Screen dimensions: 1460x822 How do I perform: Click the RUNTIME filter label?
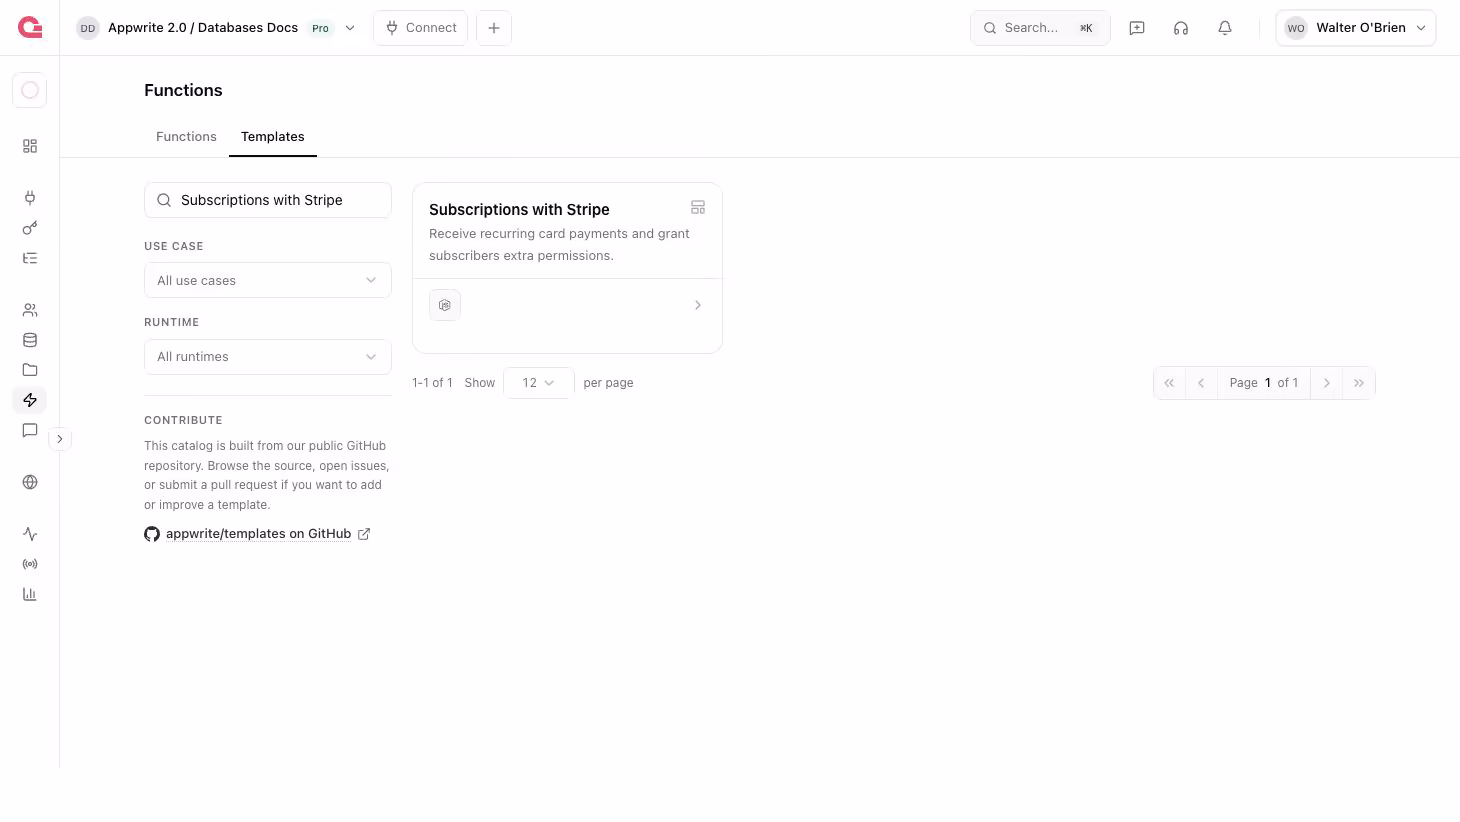[172, 322]
